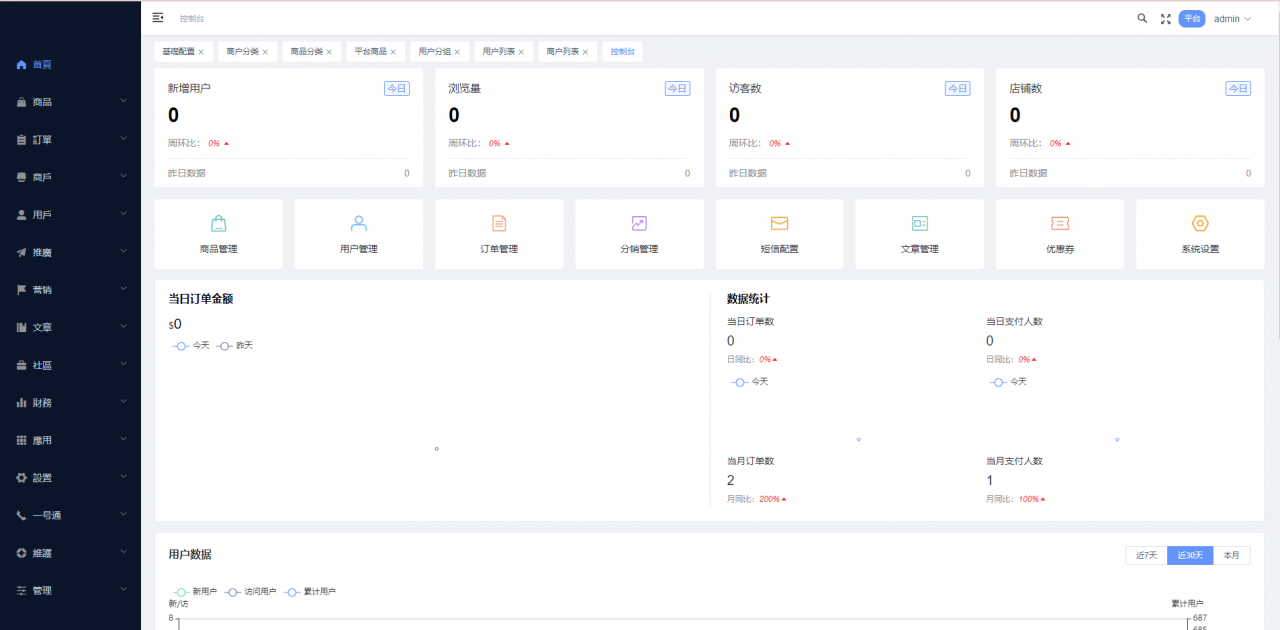Click the 文章 icon in sidebar
The image size is (1280, 630).
point(22,327)
